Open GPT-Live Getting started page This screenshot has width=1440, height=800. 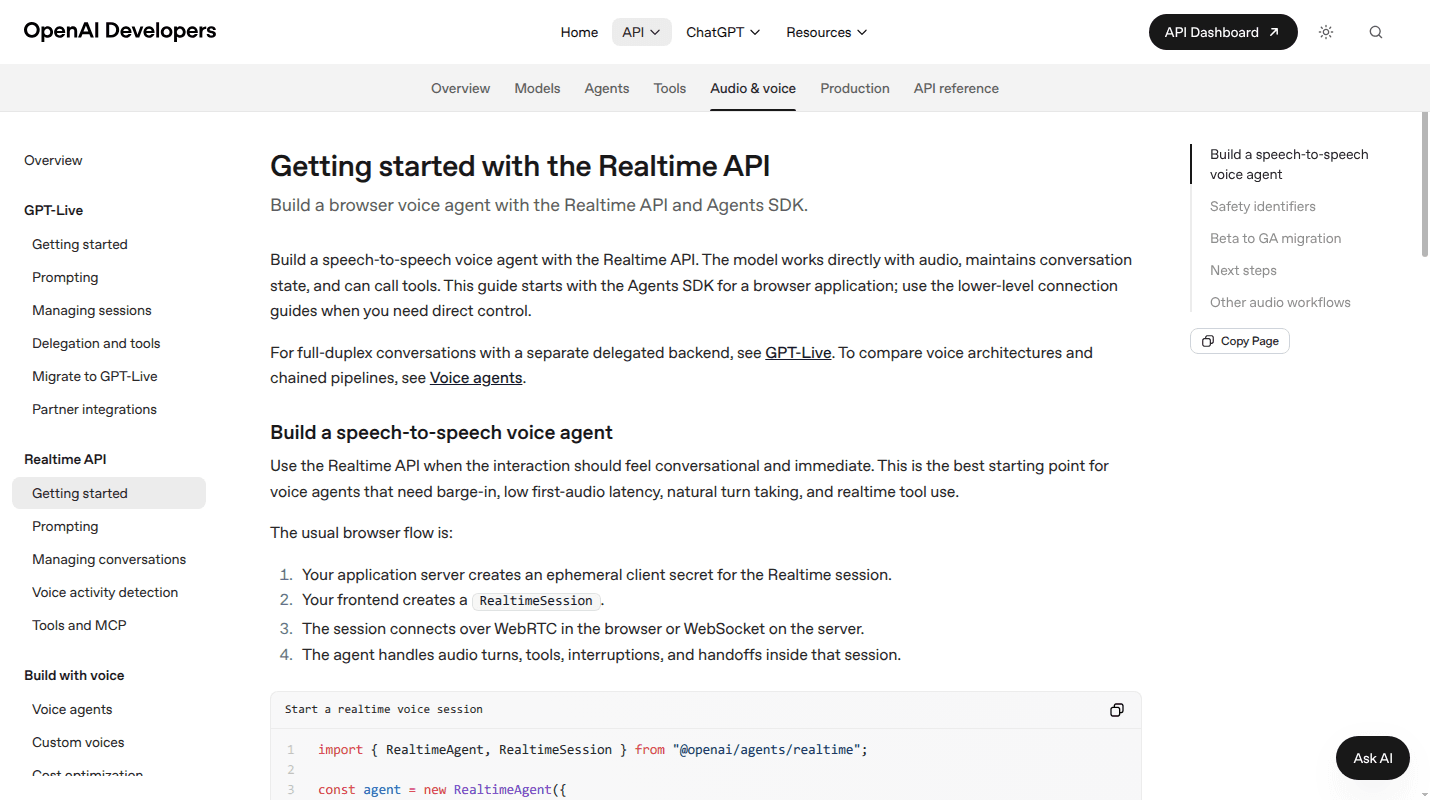tap(80, 244)
